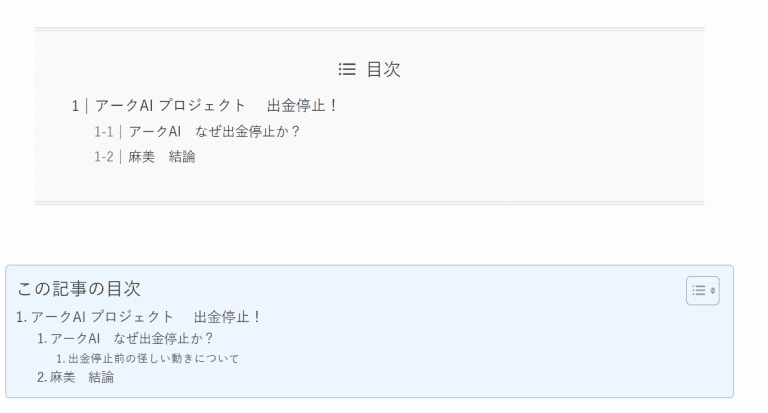
Task: Click the list icon inside the blue box toggle
Action: (x=699, y=290)
